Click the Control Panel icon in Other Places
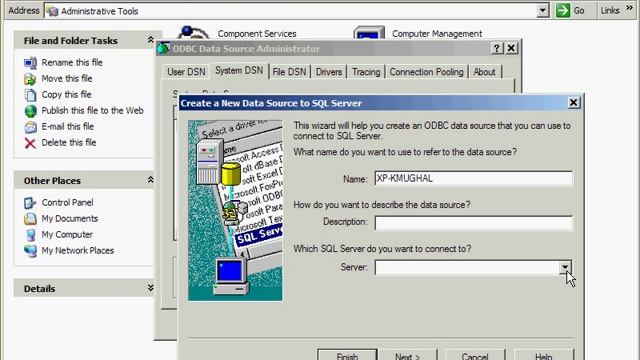This screenshot has width=640, height=360. [30, 203]
